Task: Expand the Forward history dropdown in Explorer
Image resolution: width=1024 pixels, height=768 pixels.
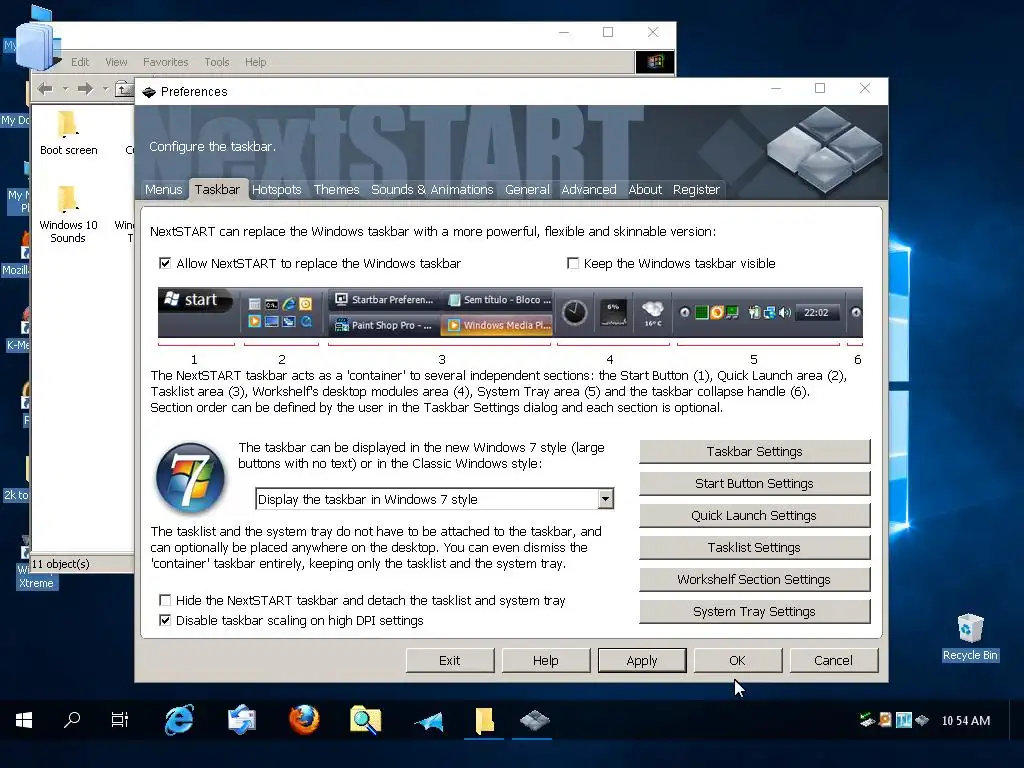Action: click(105, 89)
